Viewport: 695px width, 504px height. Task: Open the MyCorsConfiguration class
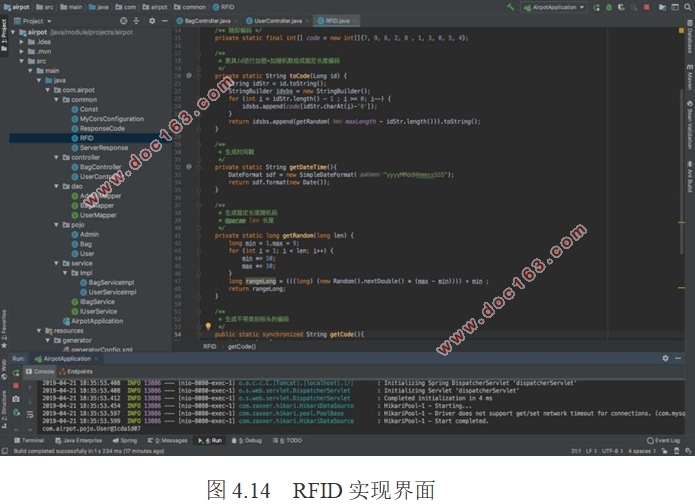pyautogui.click(x=108, y=119)
